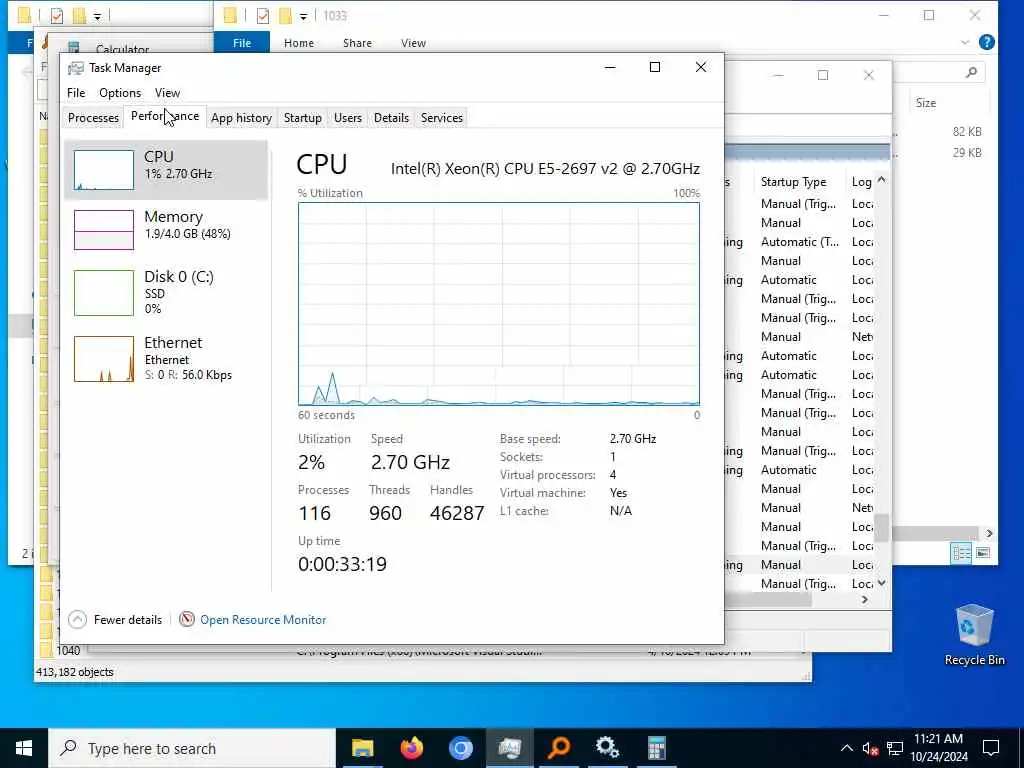Image resolution: width=1024 pixels, height=768 pixels.
Task: Click the vertical scrollbar thumb in Services window
Action: point(882,528)
